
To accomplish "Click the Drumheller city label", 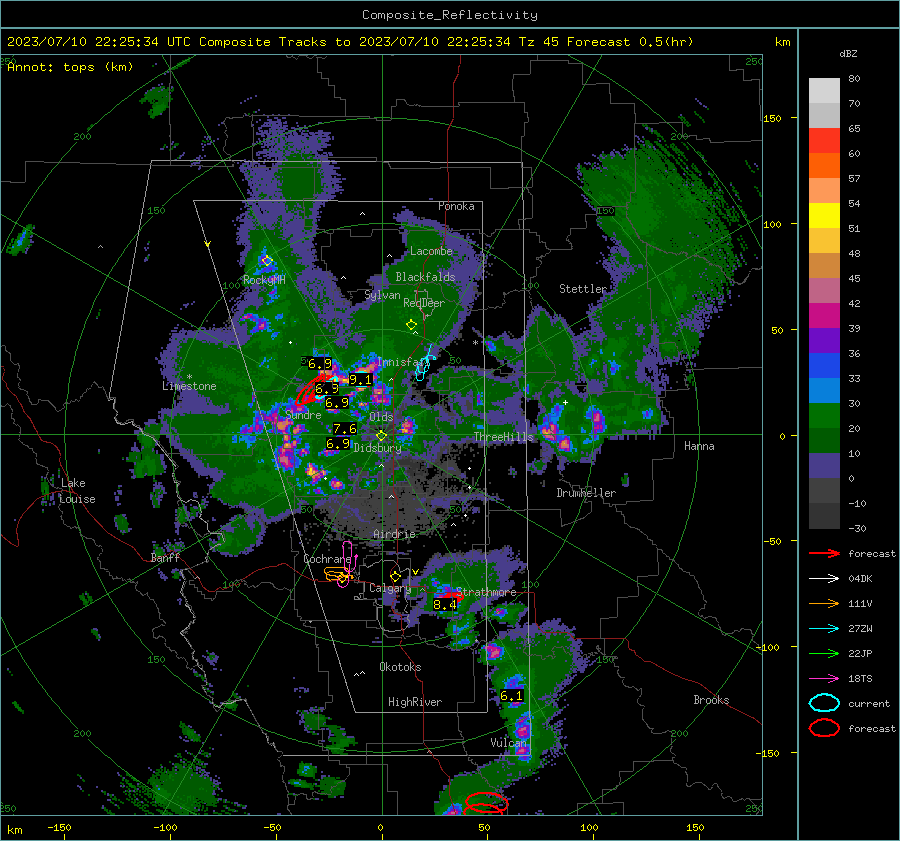I will tap(586, 493).
